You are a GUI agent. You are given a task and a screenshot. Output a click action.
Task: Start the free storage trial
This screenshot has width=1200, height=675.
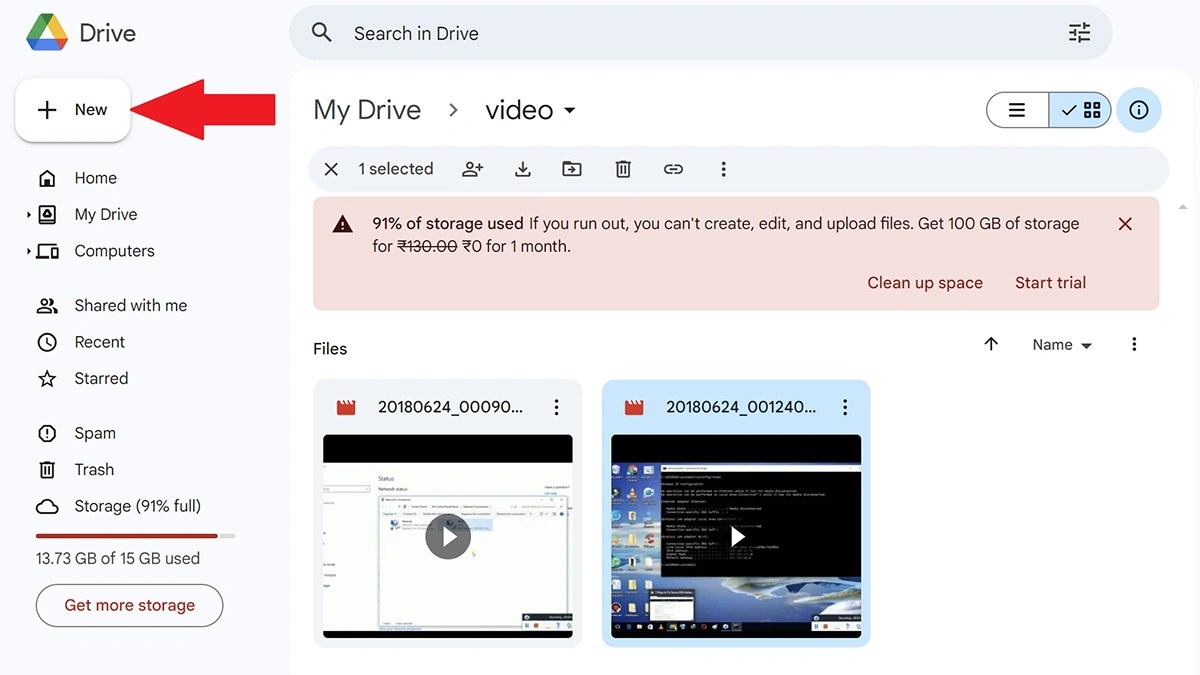click(1050, 282)
